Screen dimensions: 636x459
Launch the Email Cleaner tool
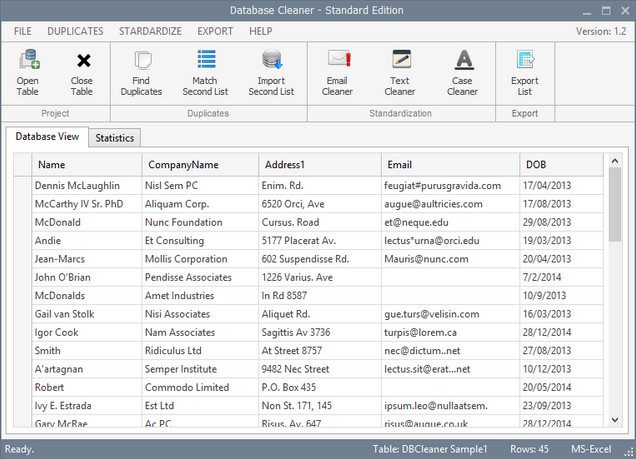point(337,71)
